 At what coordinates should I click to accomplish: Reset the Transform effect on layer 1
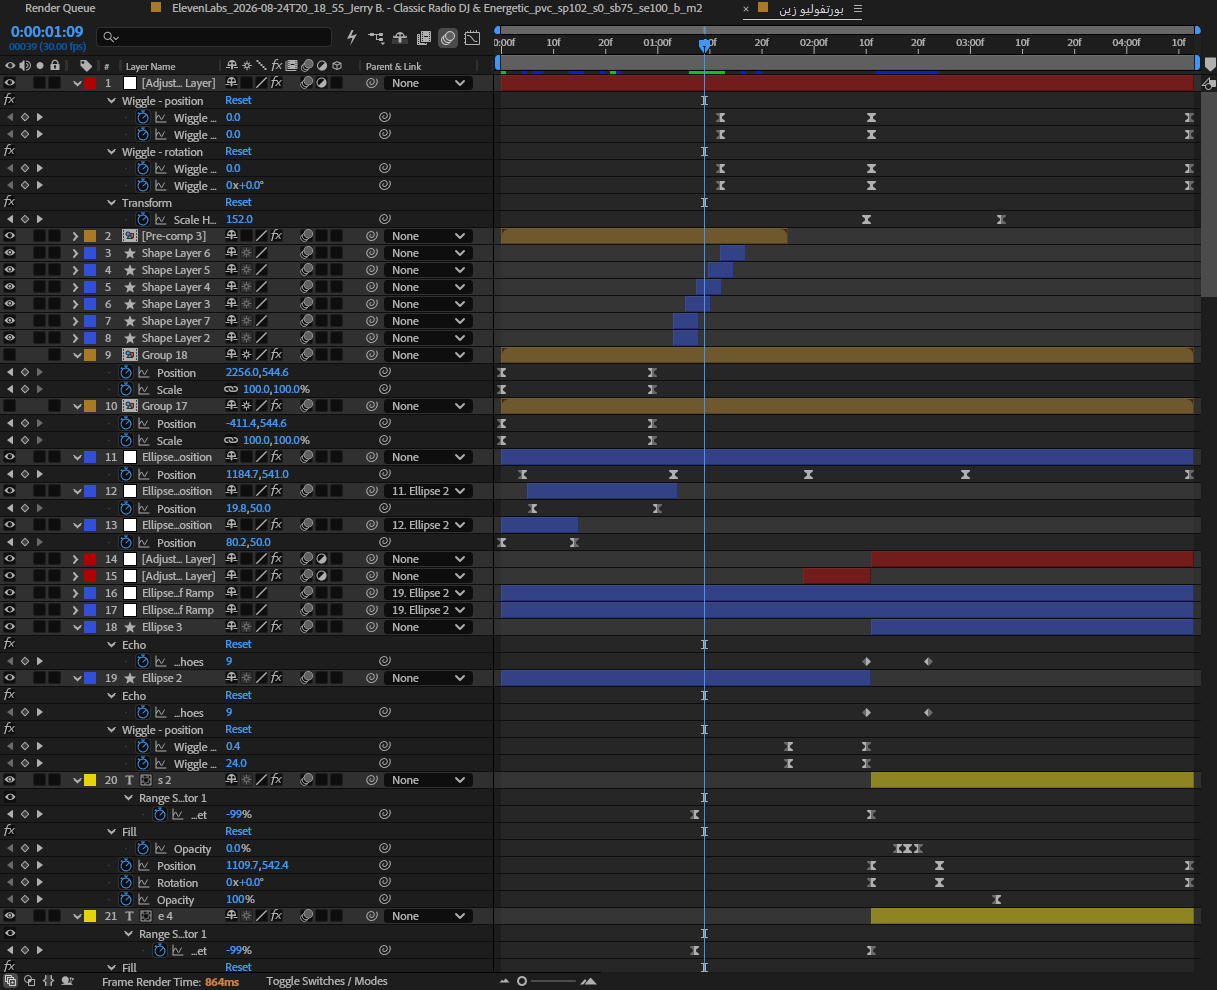(238, 202)
